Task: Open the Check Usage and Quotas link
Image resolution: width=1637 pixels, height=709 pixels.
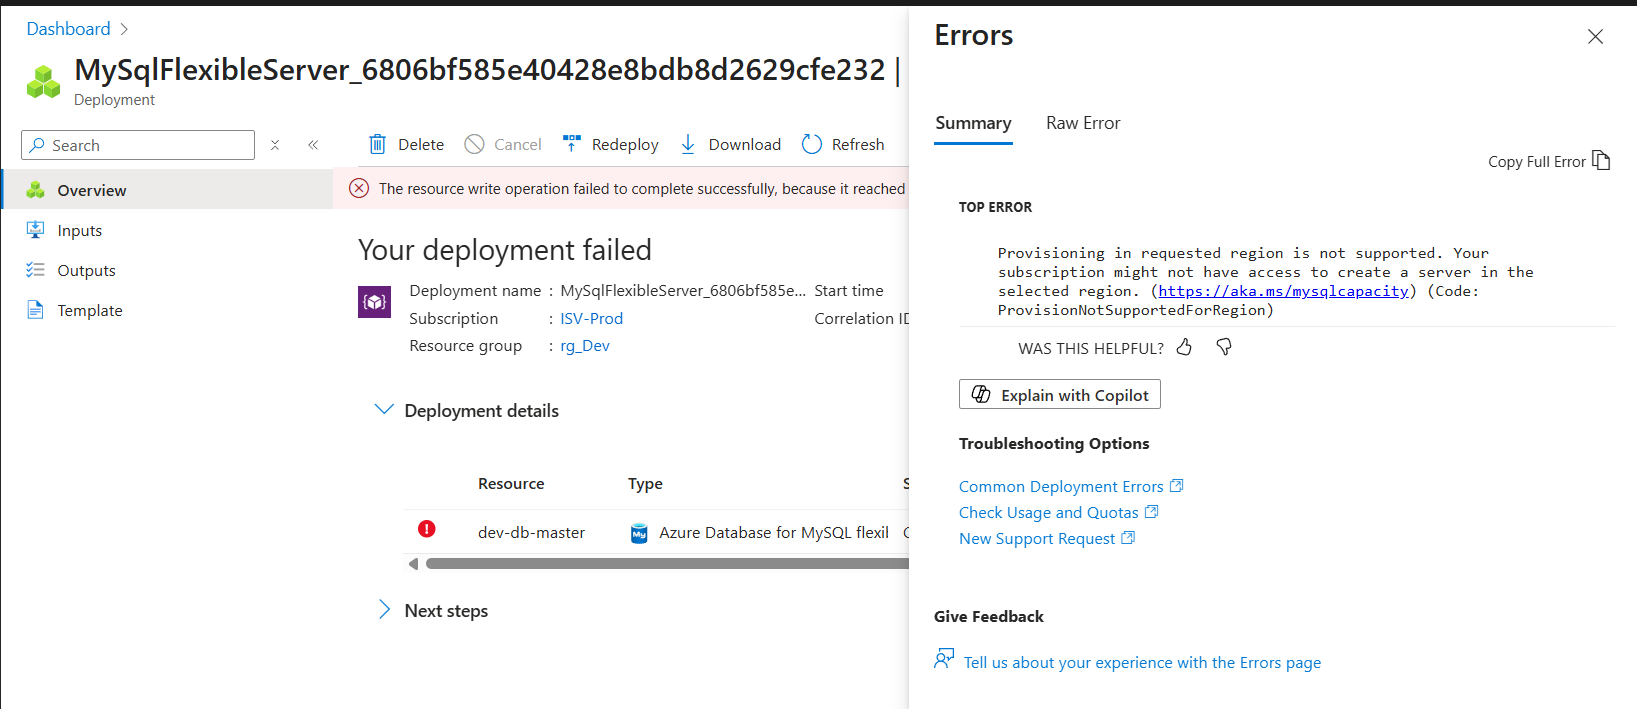Action: point(1058,512)
